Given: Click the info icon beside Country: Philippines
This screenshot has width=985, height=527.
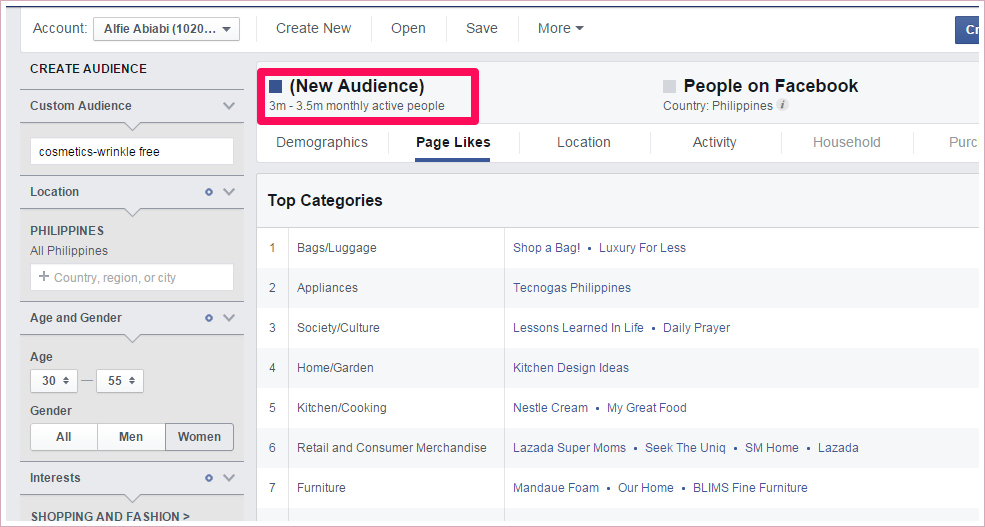Looking at the screenshot, I should (783, 105).
